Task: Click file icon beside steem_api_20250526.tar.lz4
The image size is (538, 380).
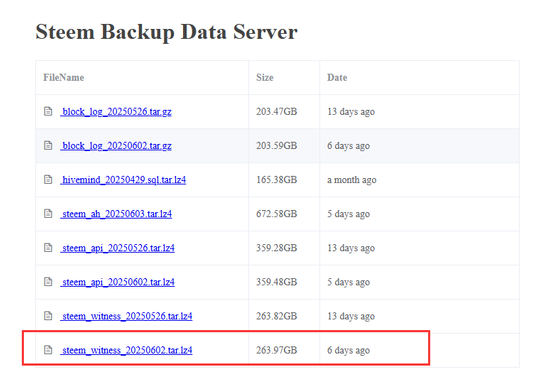Action: (48, 248)
